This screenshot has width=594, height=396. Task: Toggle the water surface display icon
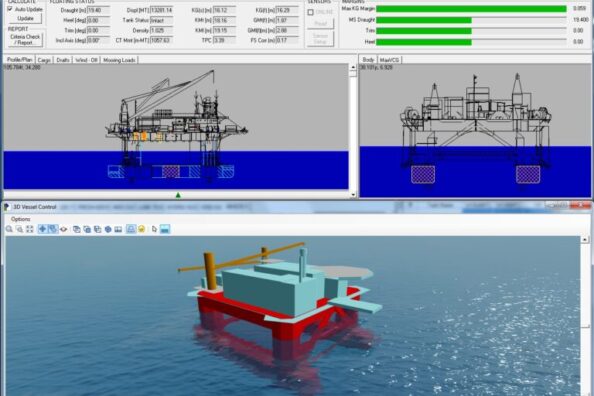pos(165,229)
